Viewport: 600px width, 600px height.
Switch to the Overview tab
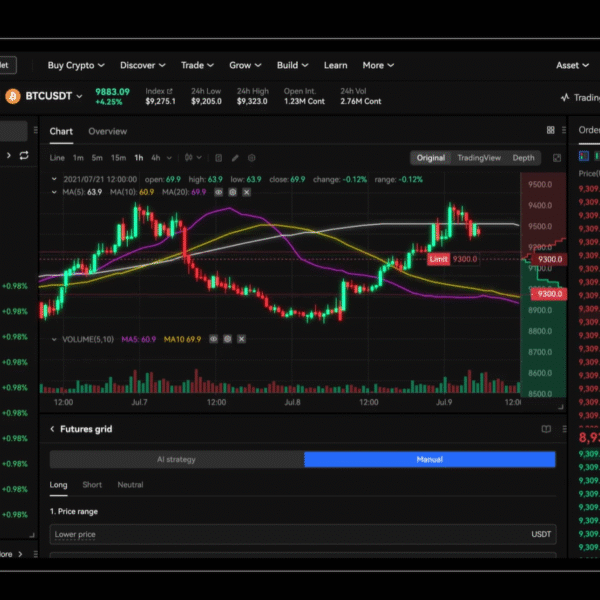coord(107,131)
